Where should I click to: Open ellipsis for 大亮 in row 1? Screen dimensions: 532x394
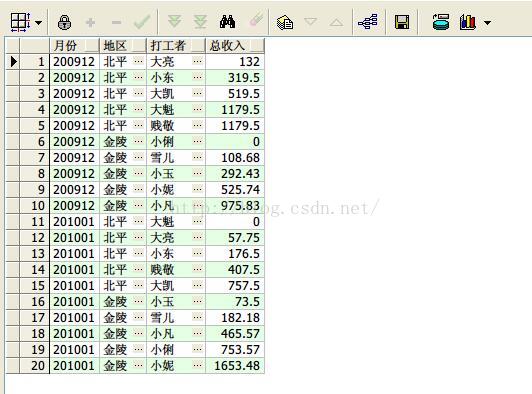[x=197, y=61]
